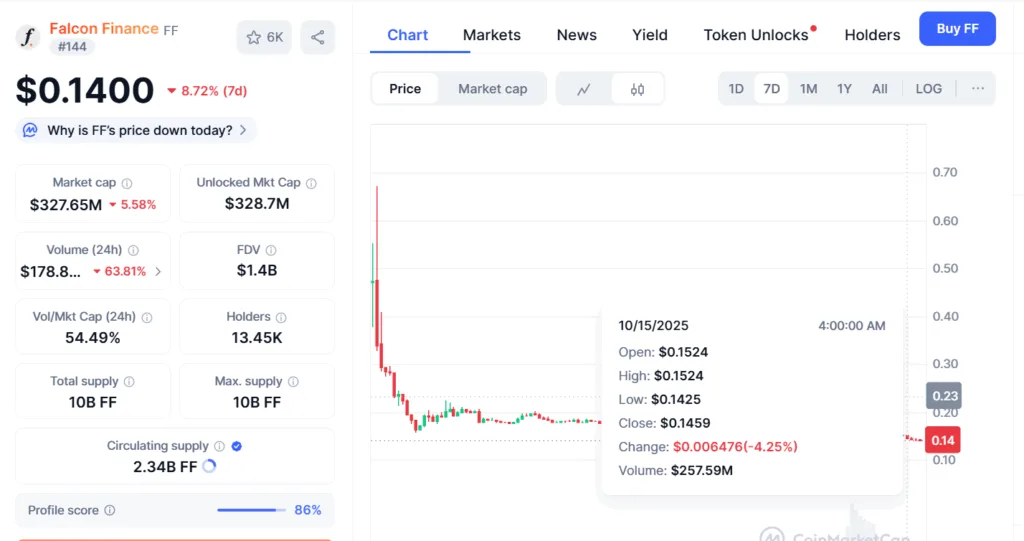Click the $1.4B FDV value
The image size is (1024, 541).
pyautogui.click(x=257, y=270)
